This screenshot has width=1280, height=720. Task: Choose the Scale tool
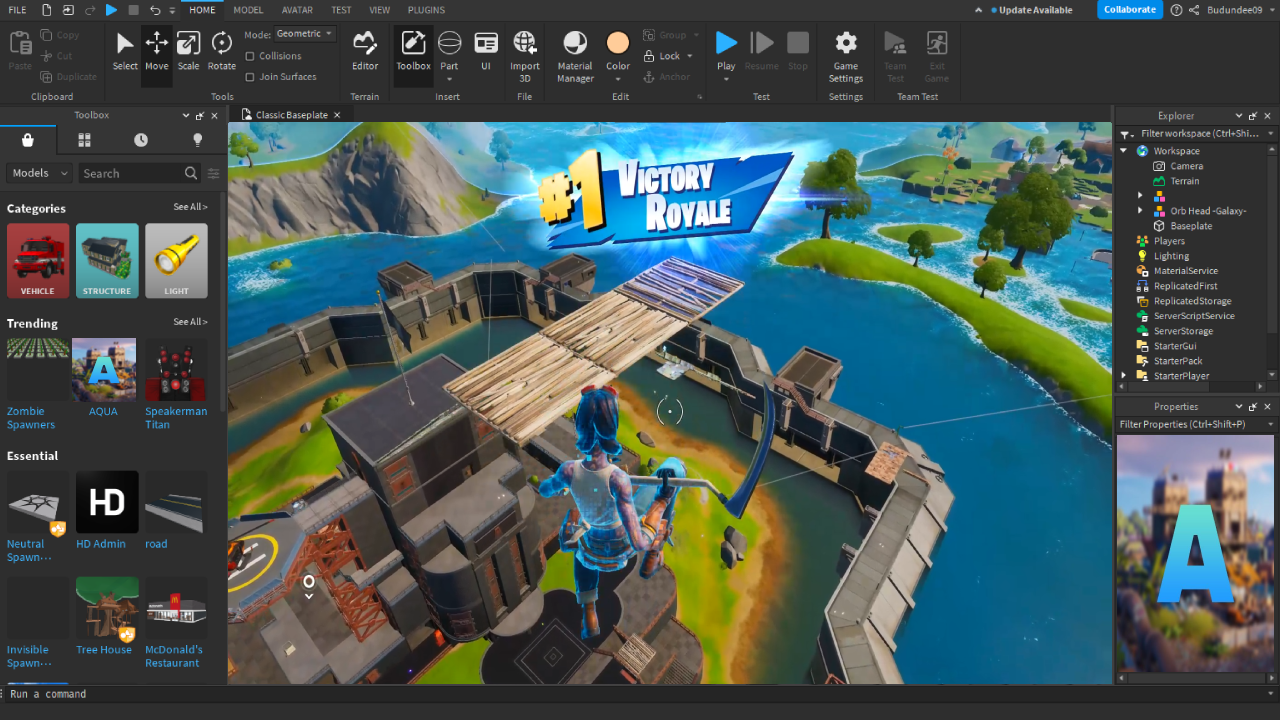point(188,52)
